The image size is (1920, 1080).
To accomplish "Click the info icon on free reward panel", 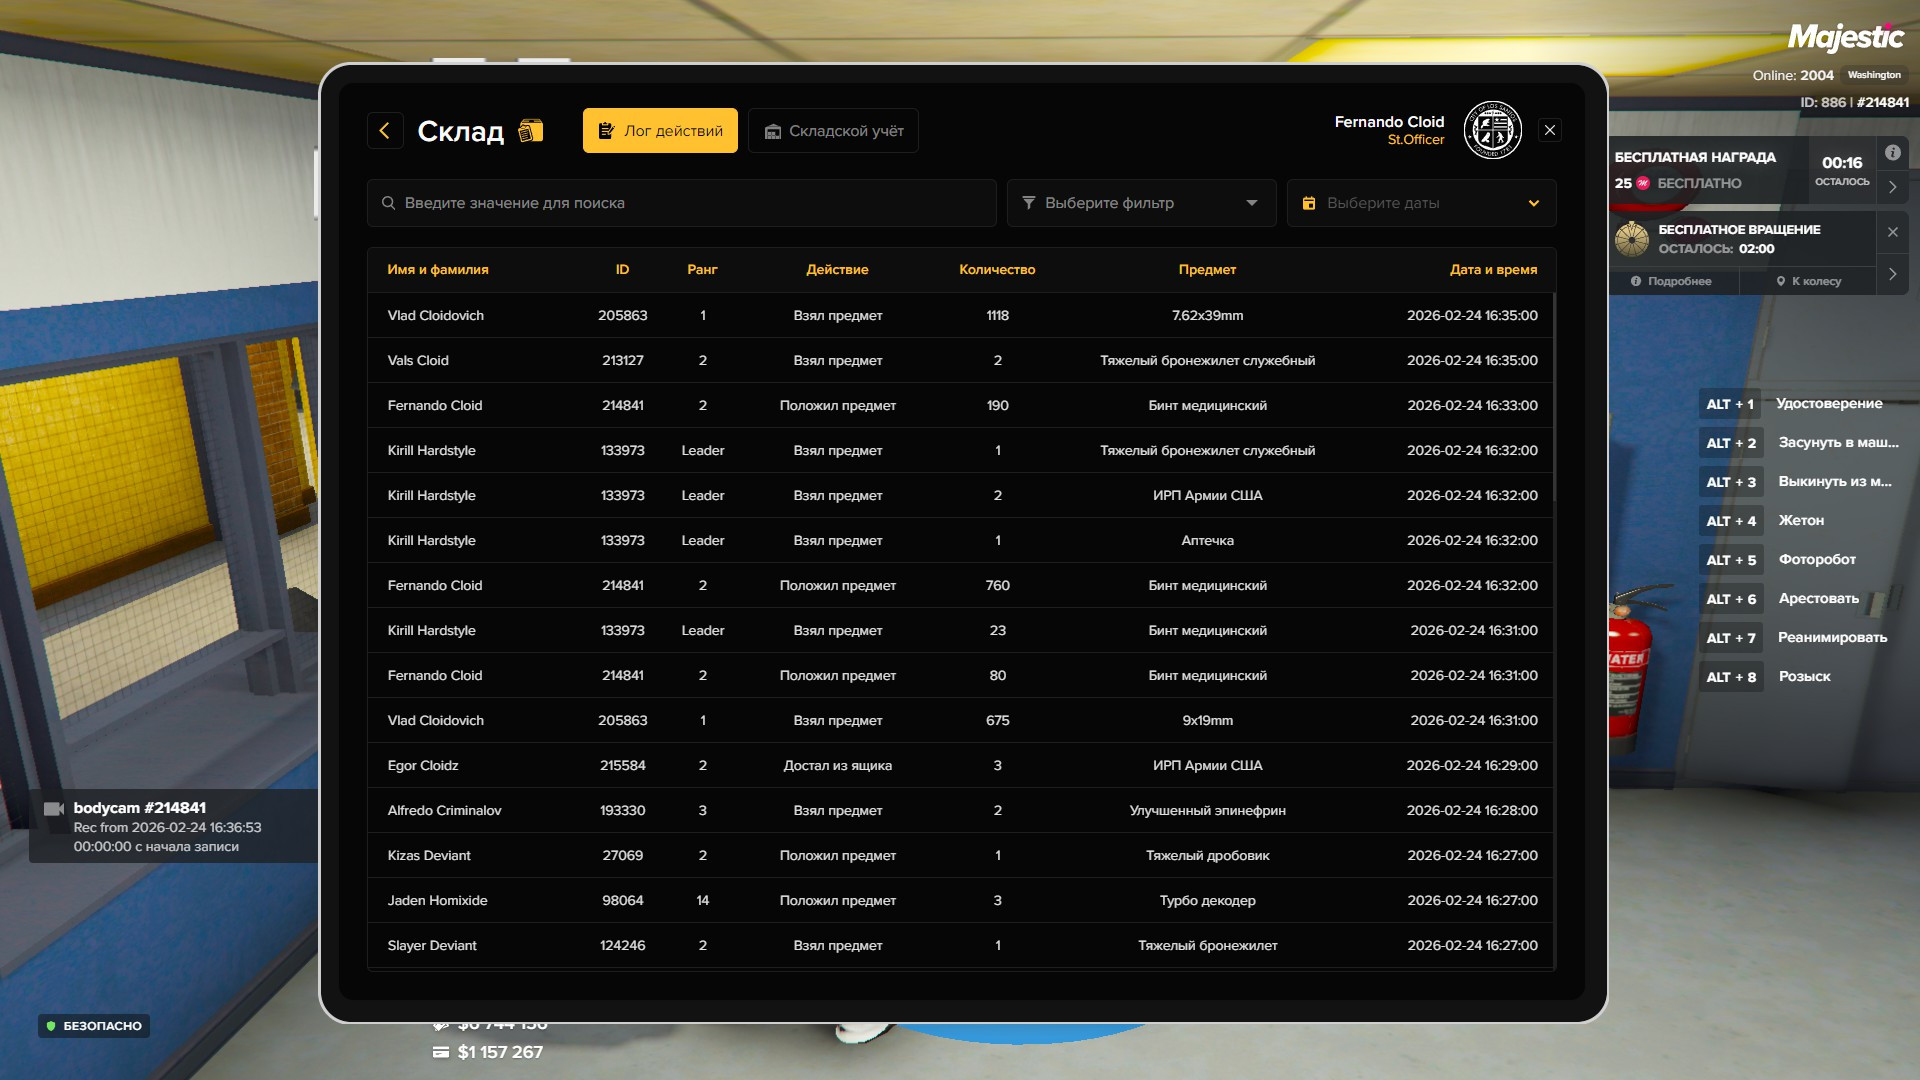I will click(x=1892, y=153).
